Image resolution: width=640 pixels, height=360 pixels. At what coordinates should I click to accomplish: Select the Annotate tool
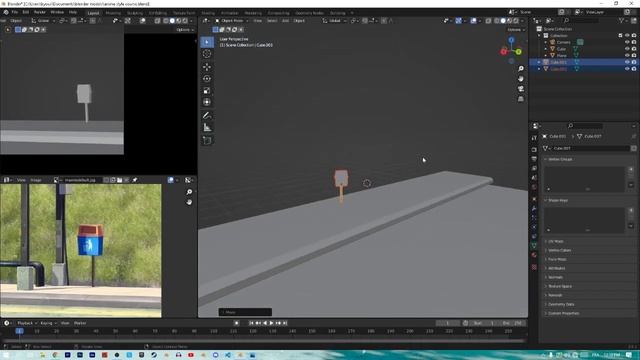[x=207, y=116]
